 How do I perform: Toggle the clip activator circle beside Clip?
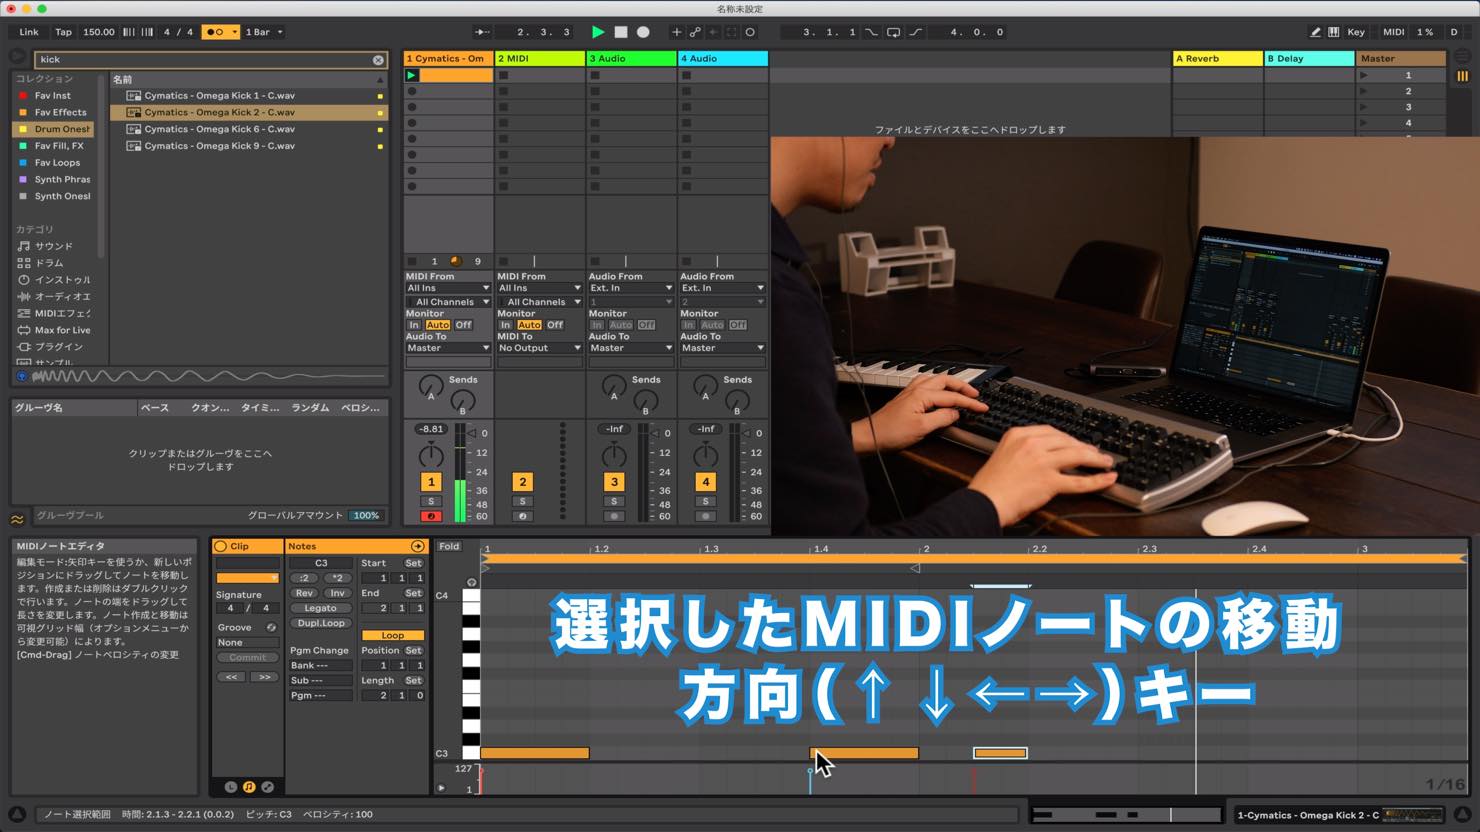[220, 546]
